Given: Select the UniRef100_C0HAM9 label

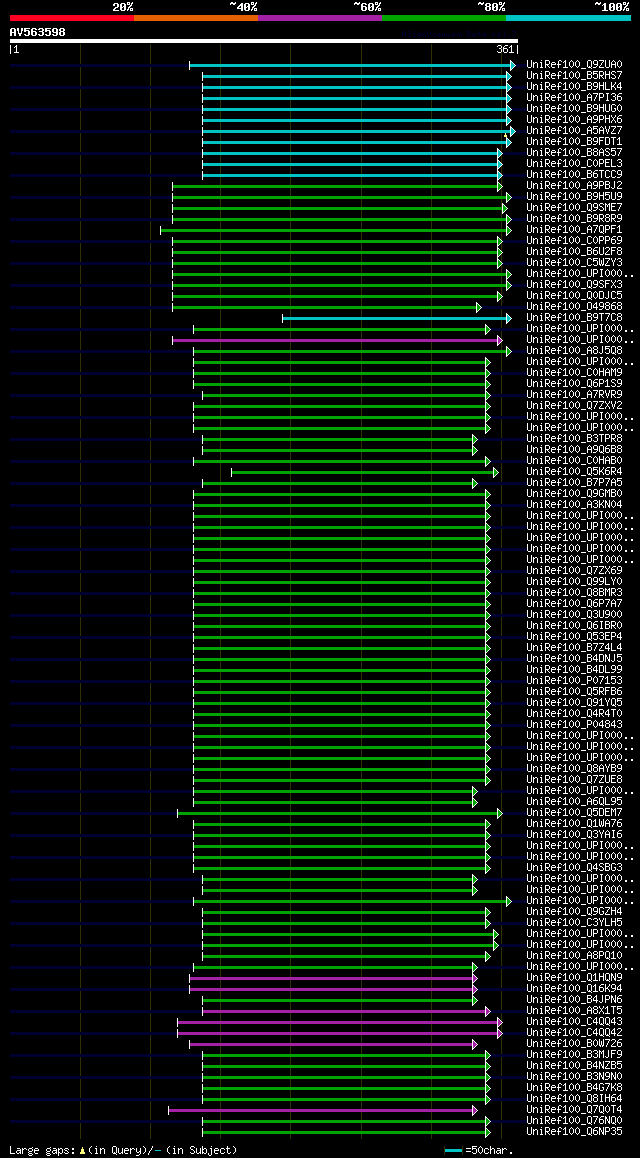Looking at the screenshot, I should click(574, 373).
